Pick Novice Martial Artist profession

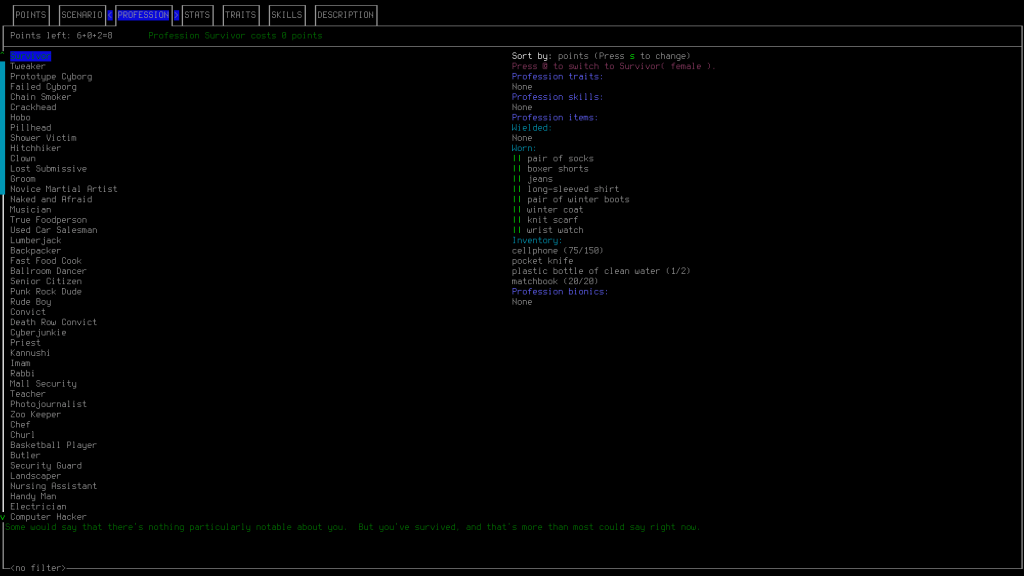(x=64, y=189)
